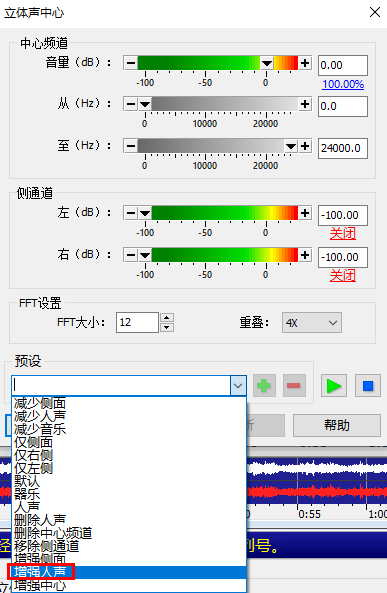Image resolution: width=387 pixels, height=593 pixels.
Task: Select preset 仅左侧
Action: coord(129,468)
